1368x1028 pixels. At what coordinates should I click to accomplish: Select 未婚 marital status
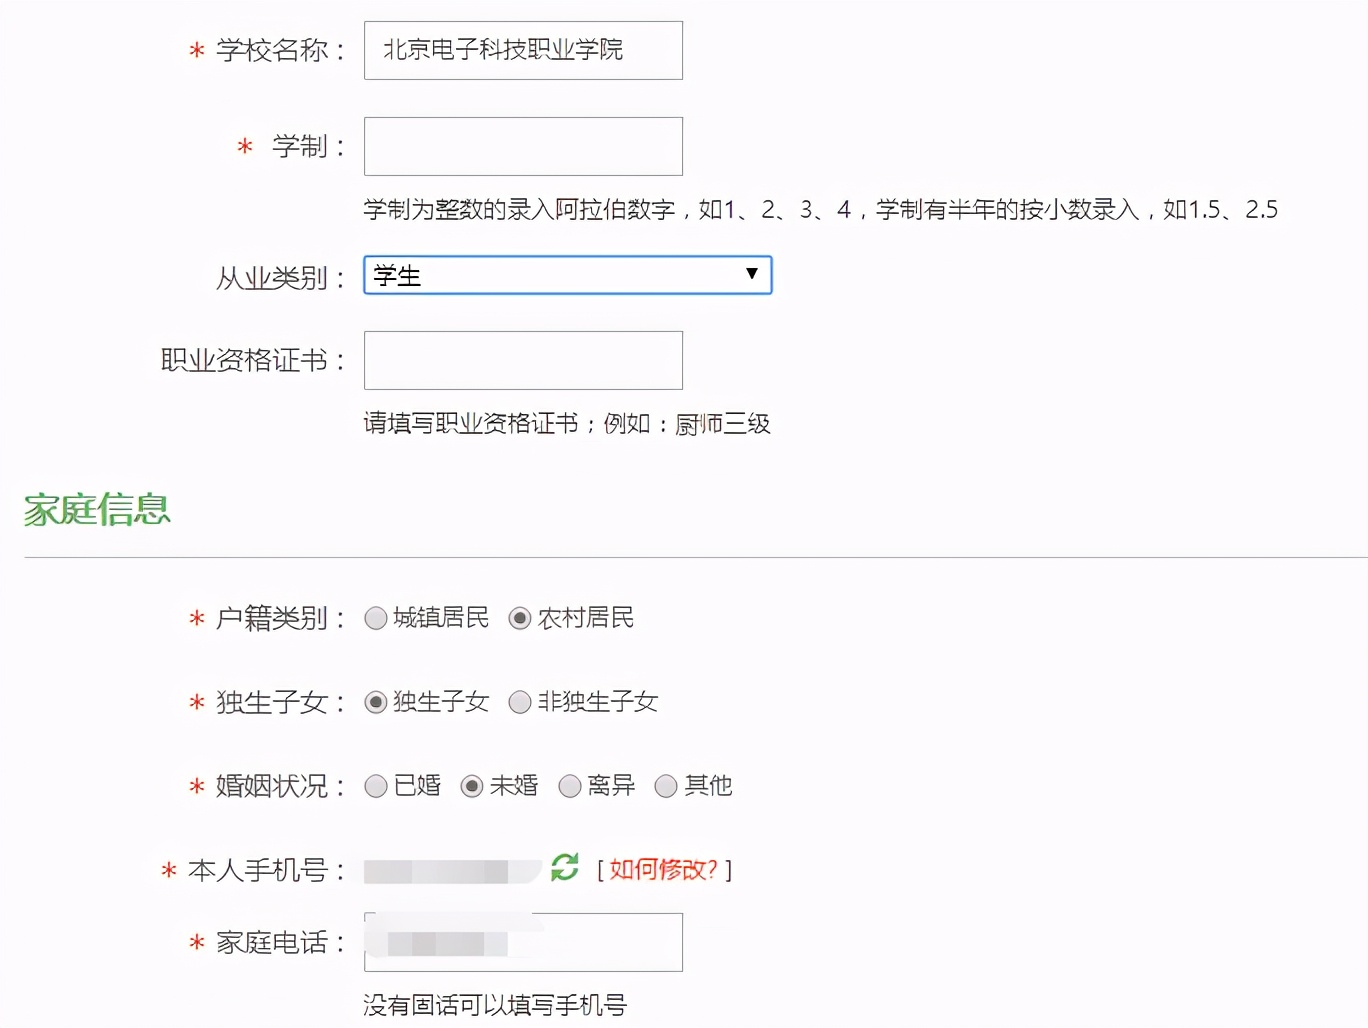point(472,786)
